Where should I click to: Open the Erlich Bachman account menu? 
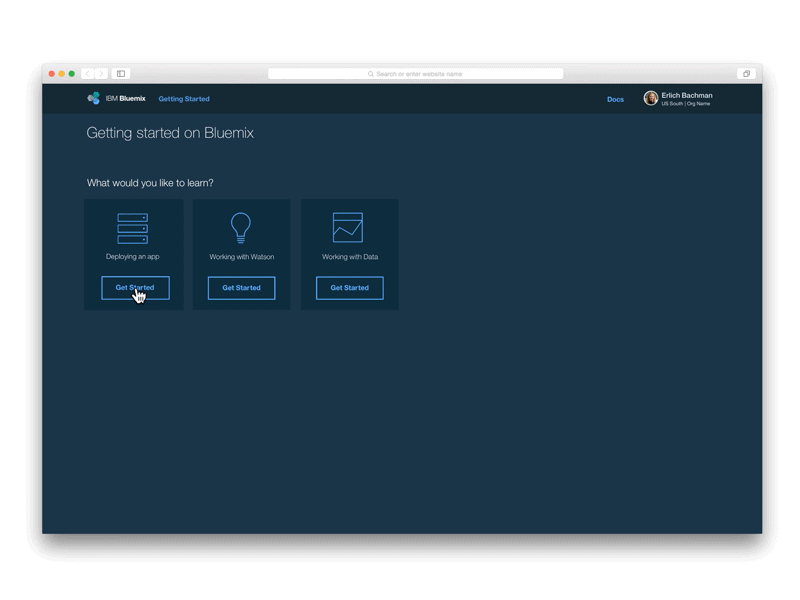tap(687, 95)
